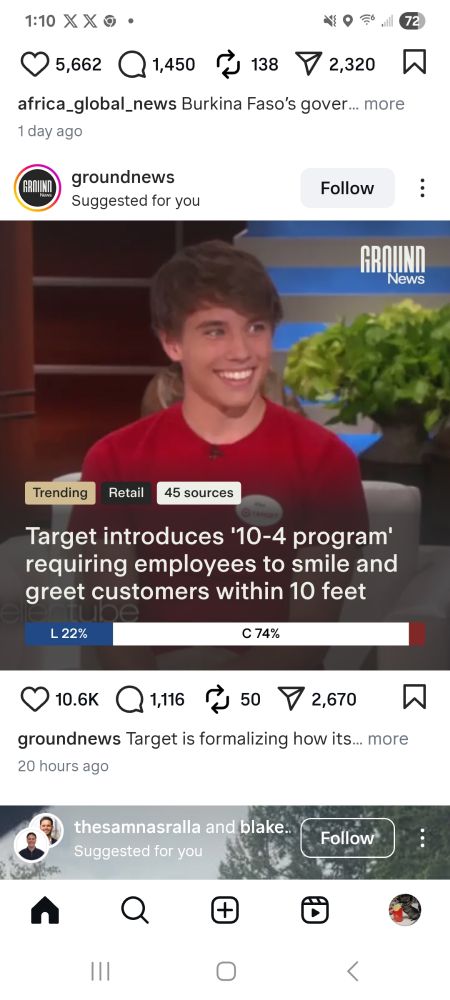This screenshot has height=1000, width=450.
Task: Bookmark the groundnews Target post
Action: pos(414,698)
